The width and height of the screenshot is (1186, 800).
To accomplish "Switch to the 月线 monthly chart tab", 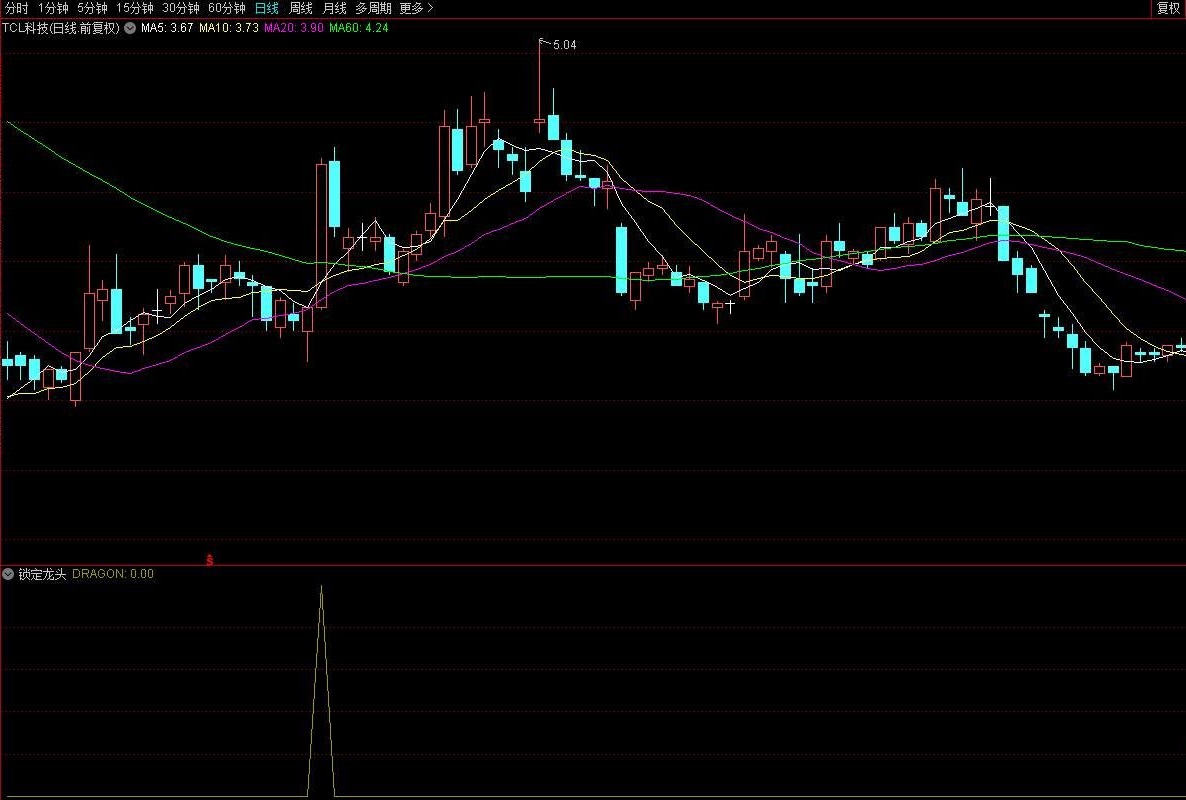I will 334,8.
